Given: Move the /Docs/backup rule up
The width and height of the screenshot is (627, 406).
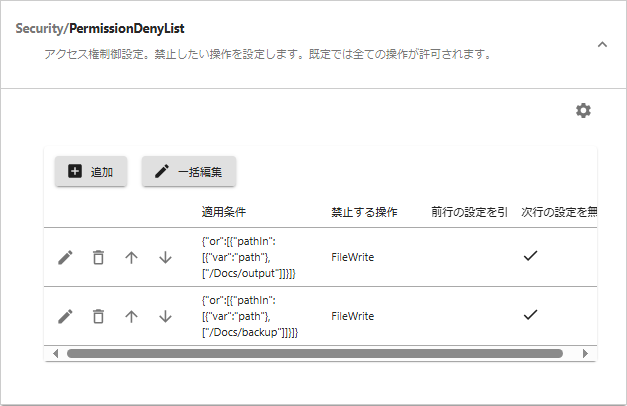Looking at the screenshot, I should (x=131, y=316).
